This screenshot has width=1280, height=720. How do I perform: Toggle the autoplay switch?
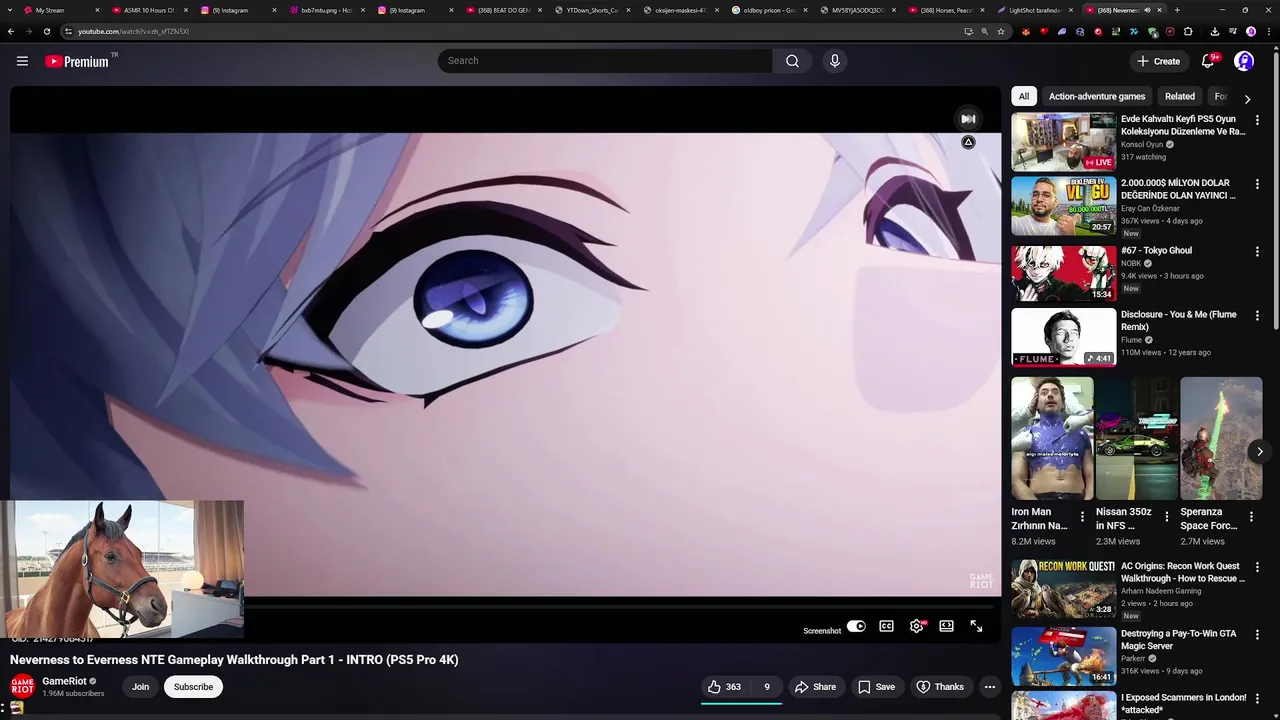click(x=856, y=626)
